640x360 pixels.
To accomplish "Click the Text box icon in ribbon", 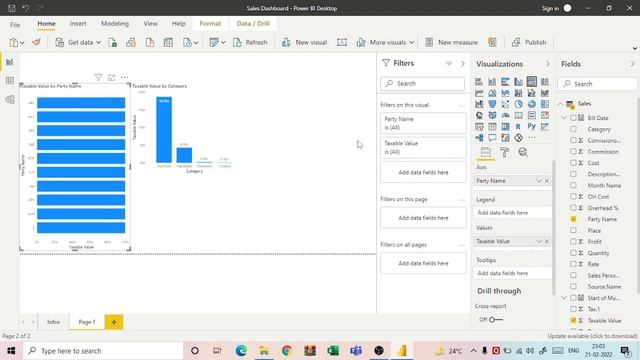I will 342,42.
